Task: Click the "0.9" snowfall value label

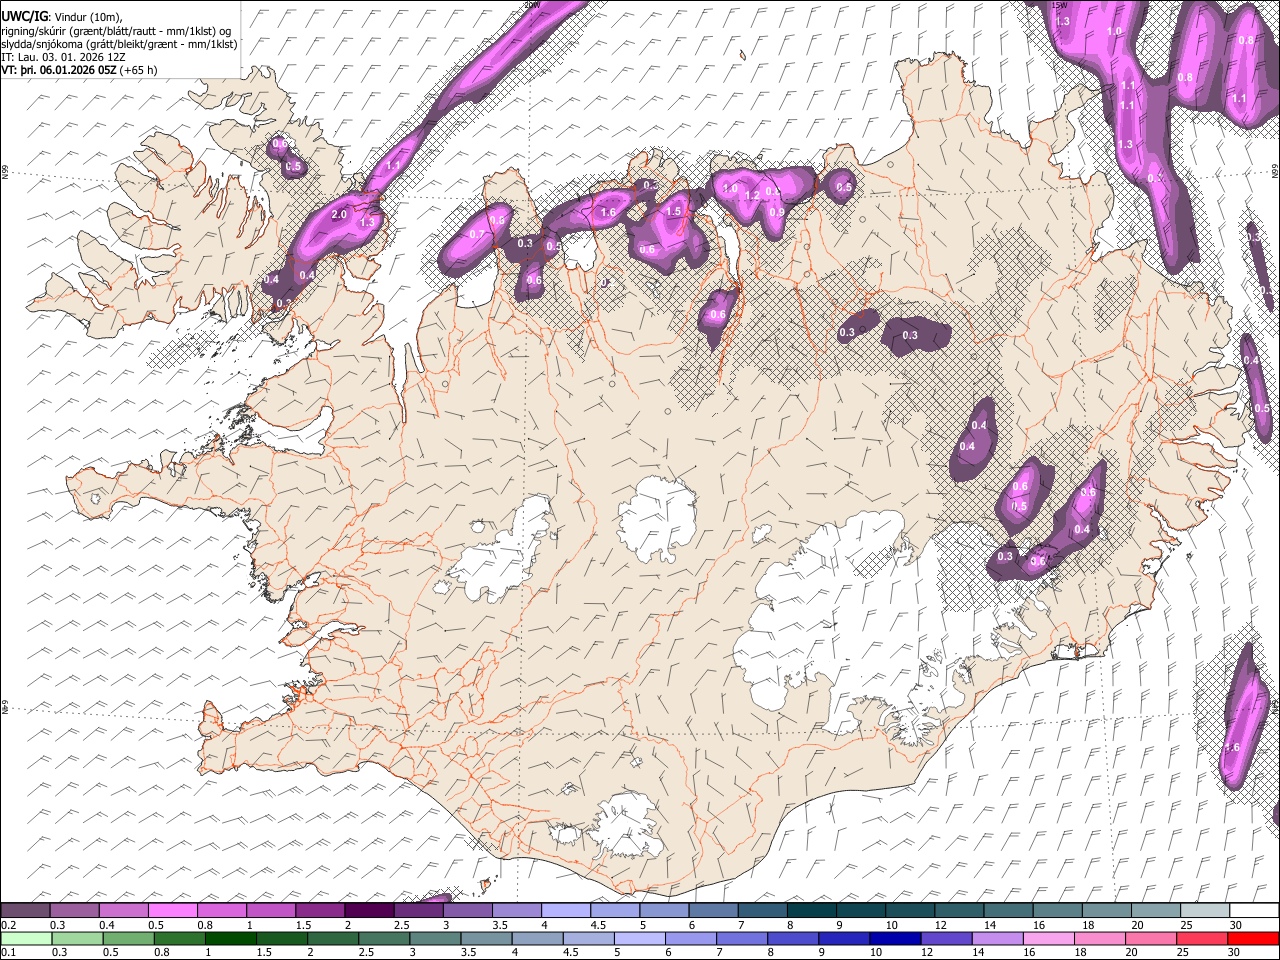Action: [777, 212]
